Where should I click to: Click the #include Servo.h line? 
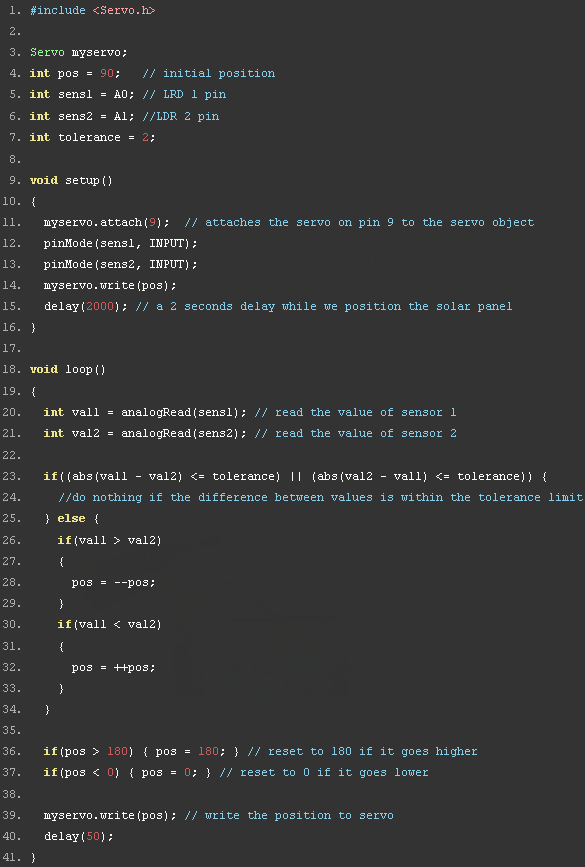[x=92, y=10]
